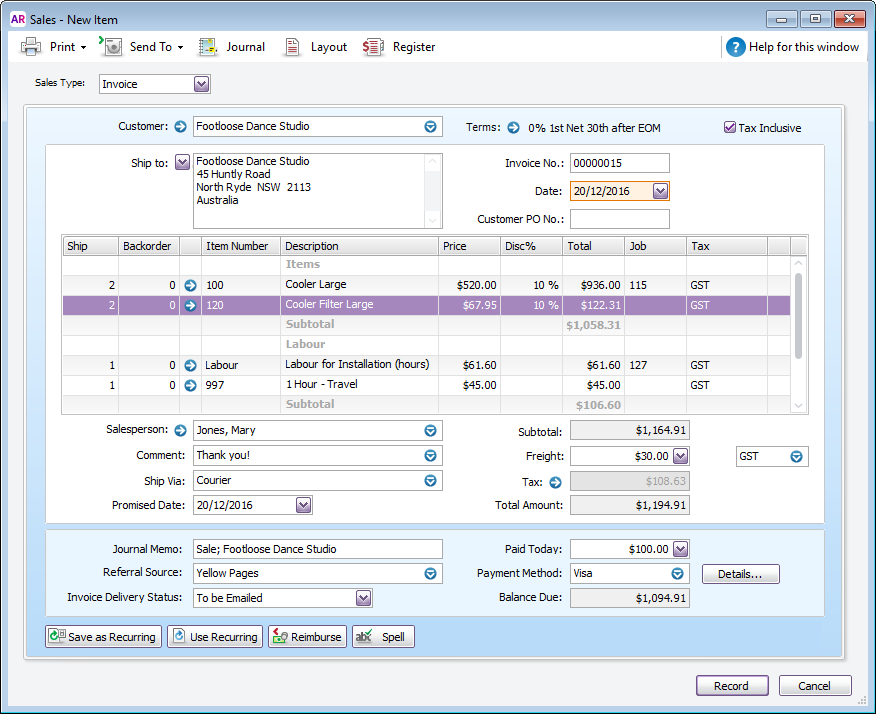The width and height of the screenshot is (876, 714).
Task: Click the Save as Recurring button
Action: click(102, 637)
